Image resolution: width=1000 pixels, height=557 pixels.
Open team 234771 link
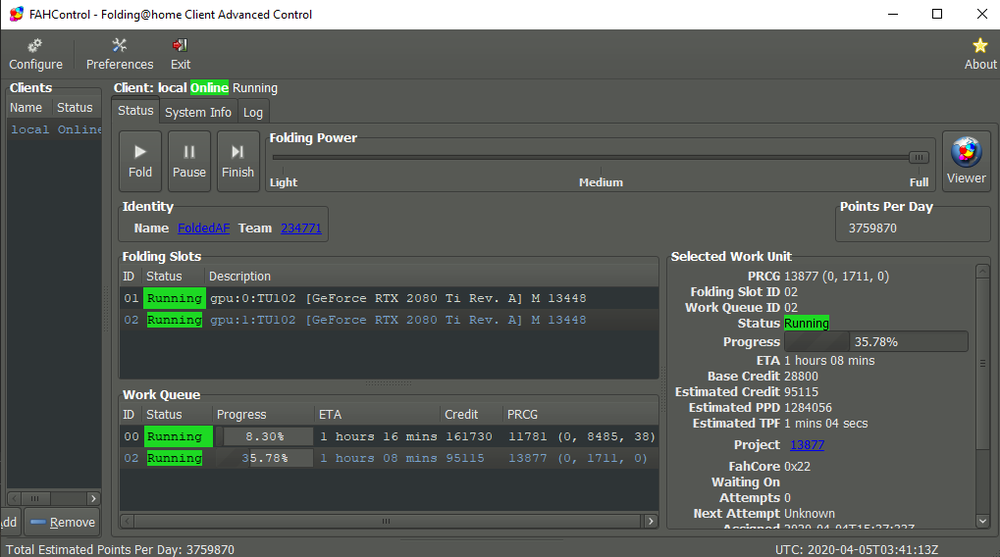(x=301, y=228)
